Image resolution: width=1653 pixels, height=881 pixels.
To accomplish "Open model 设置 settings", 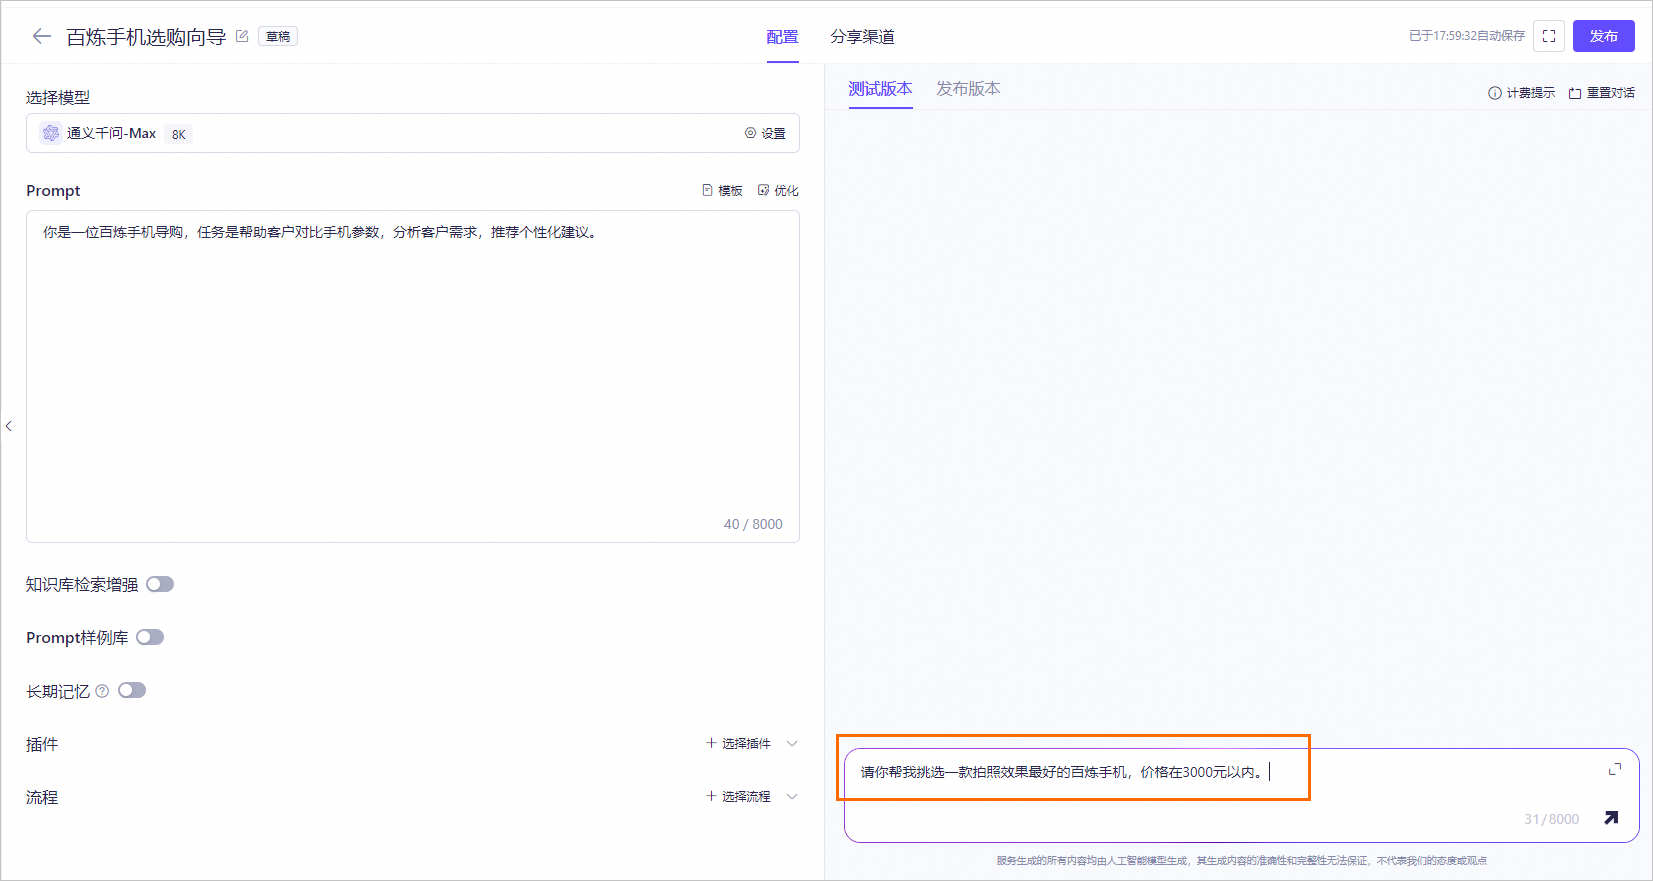I will pyautogui.click(x=765, y=133).
